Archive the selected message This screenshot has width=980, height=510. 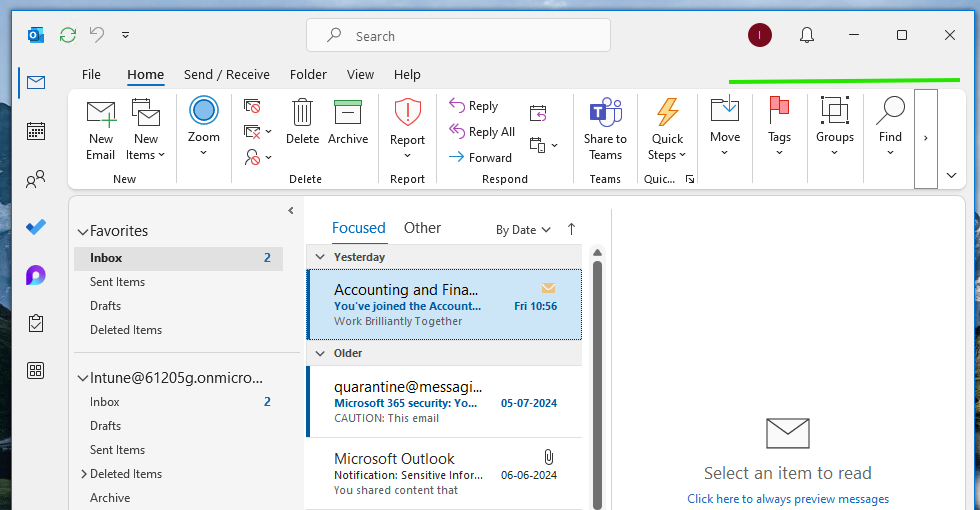348,122
